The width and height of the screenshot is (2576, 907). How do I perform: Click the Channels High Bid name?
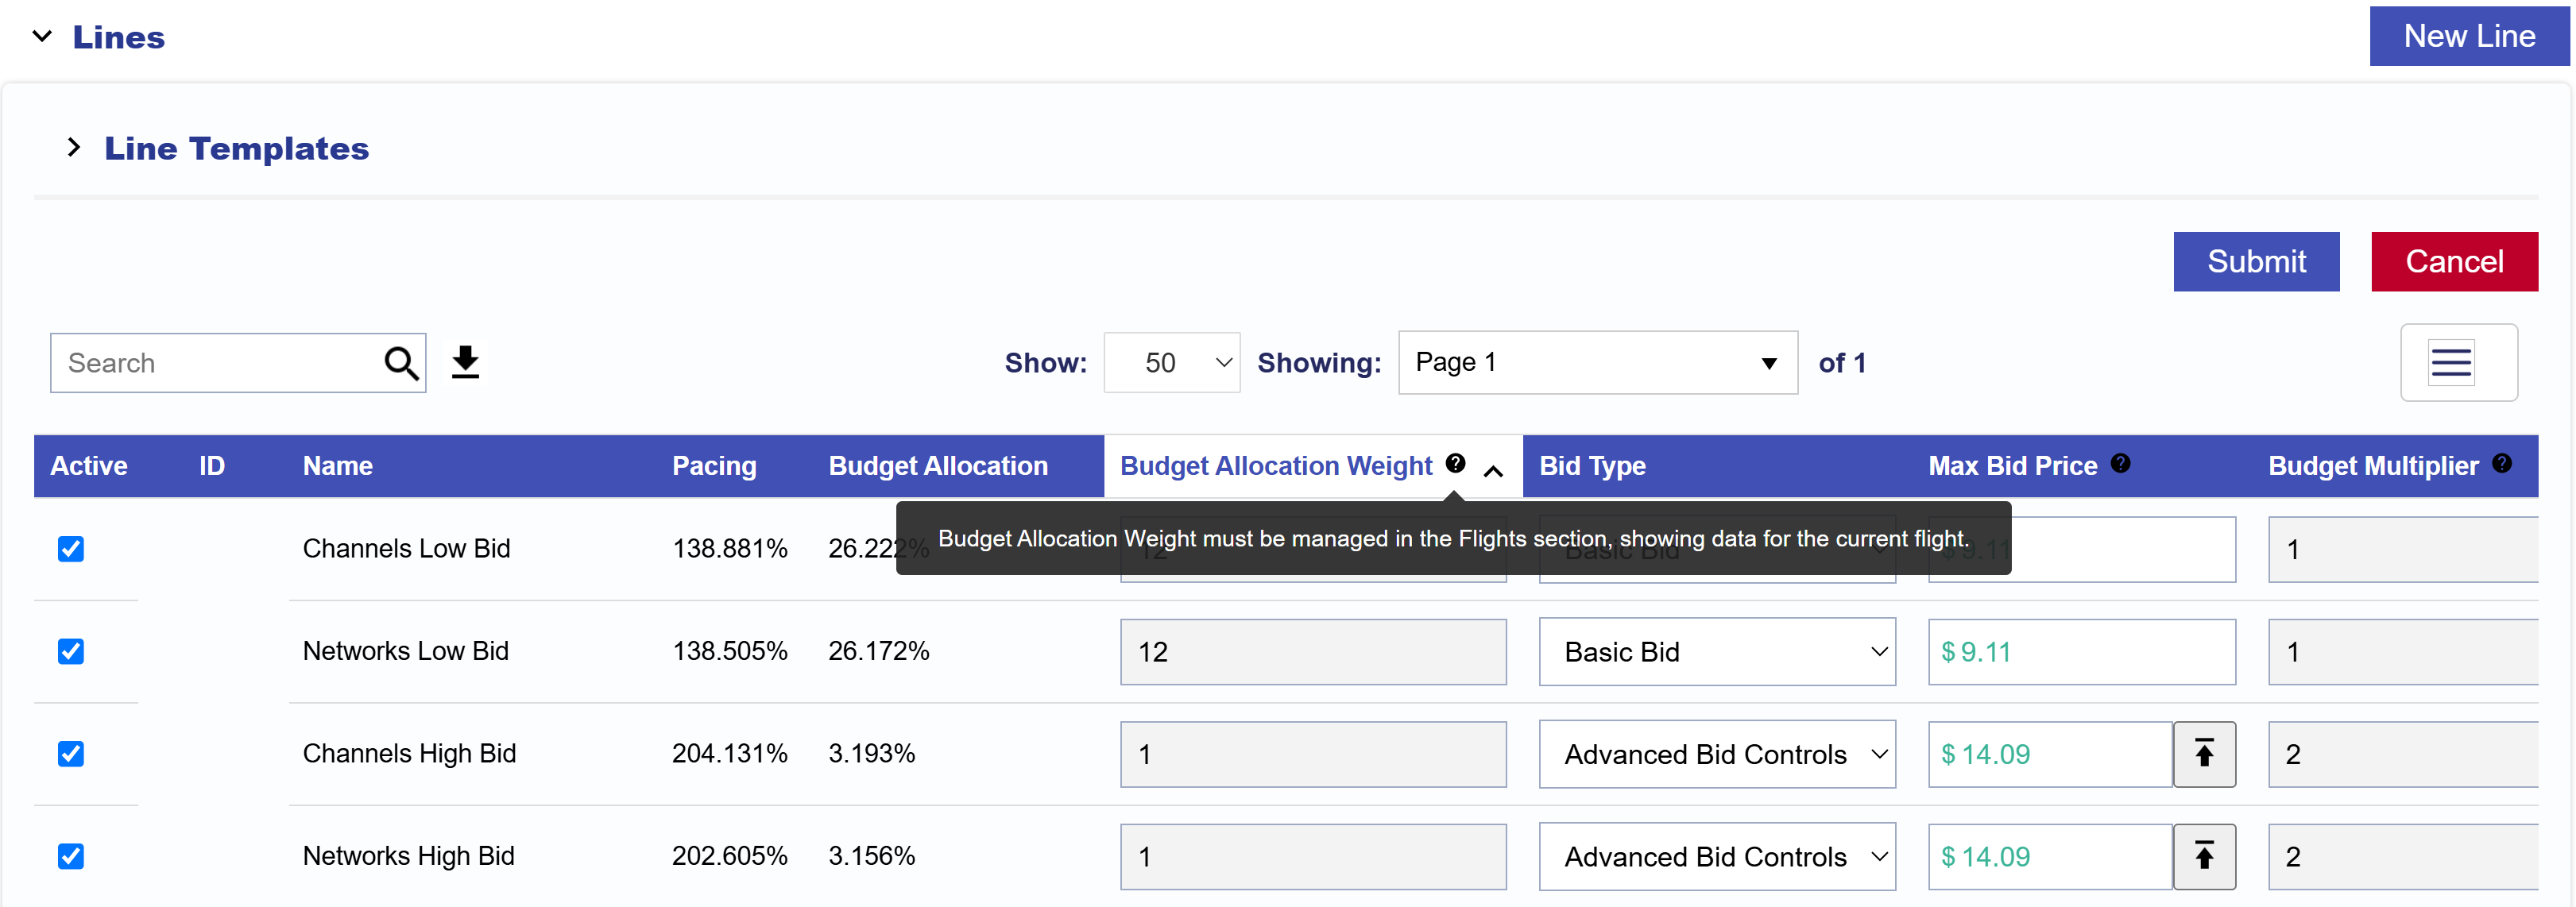[x=409, y=754]
